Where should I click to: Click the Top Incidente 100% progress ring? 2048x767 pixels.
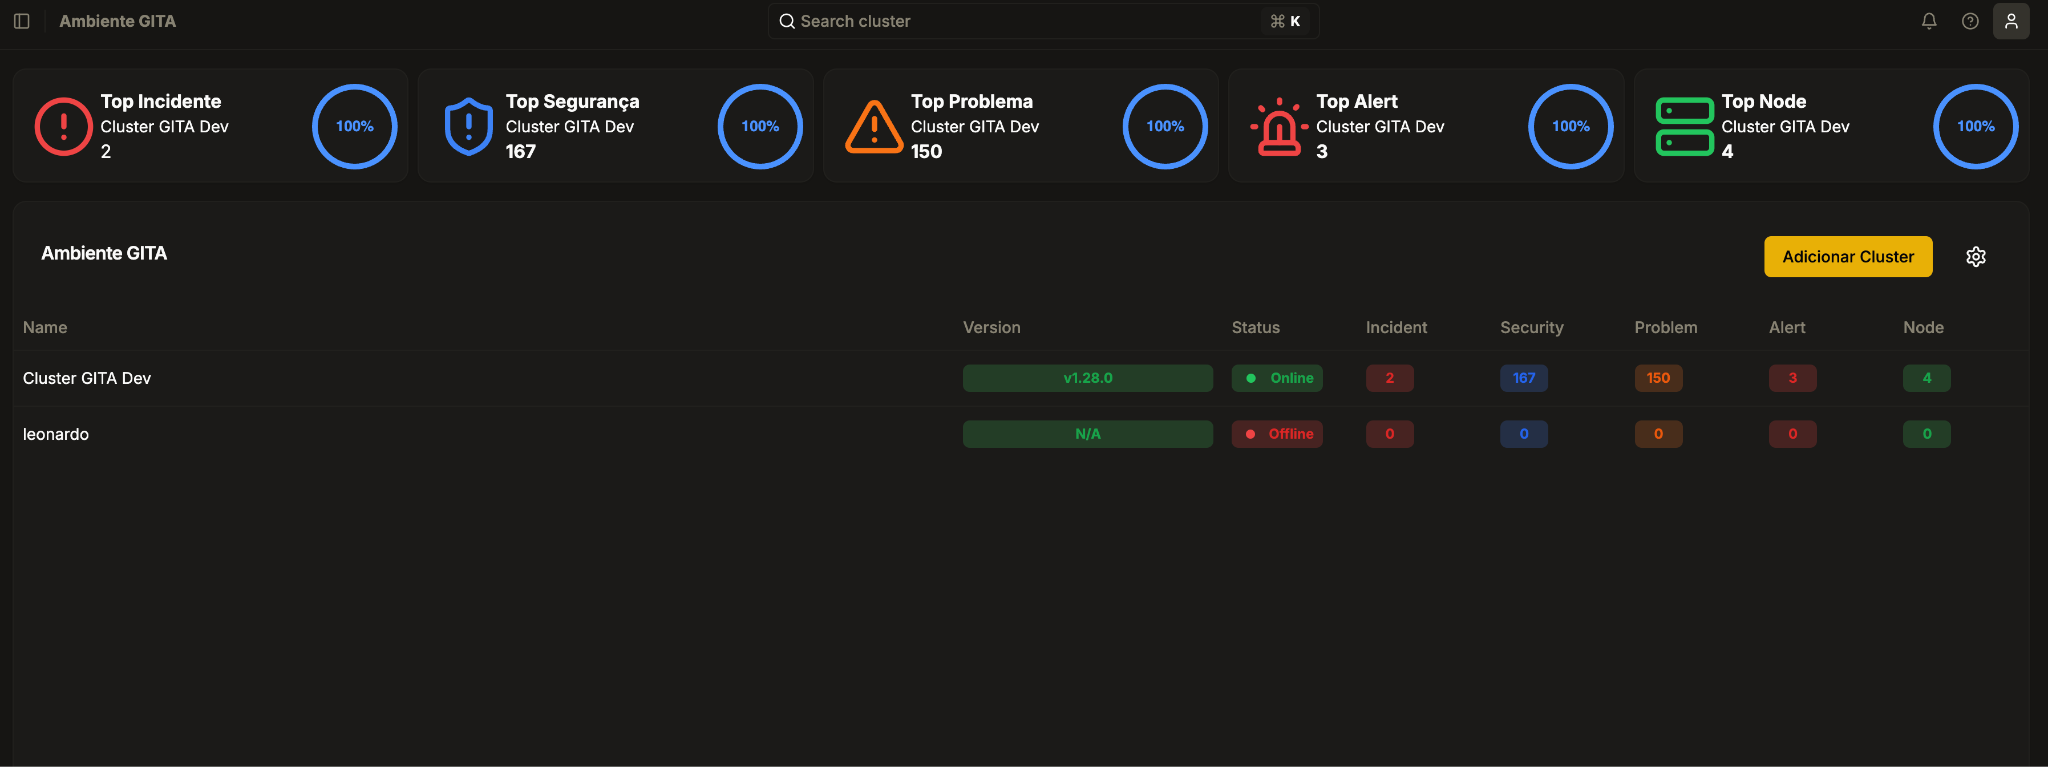tap(355, 127)
